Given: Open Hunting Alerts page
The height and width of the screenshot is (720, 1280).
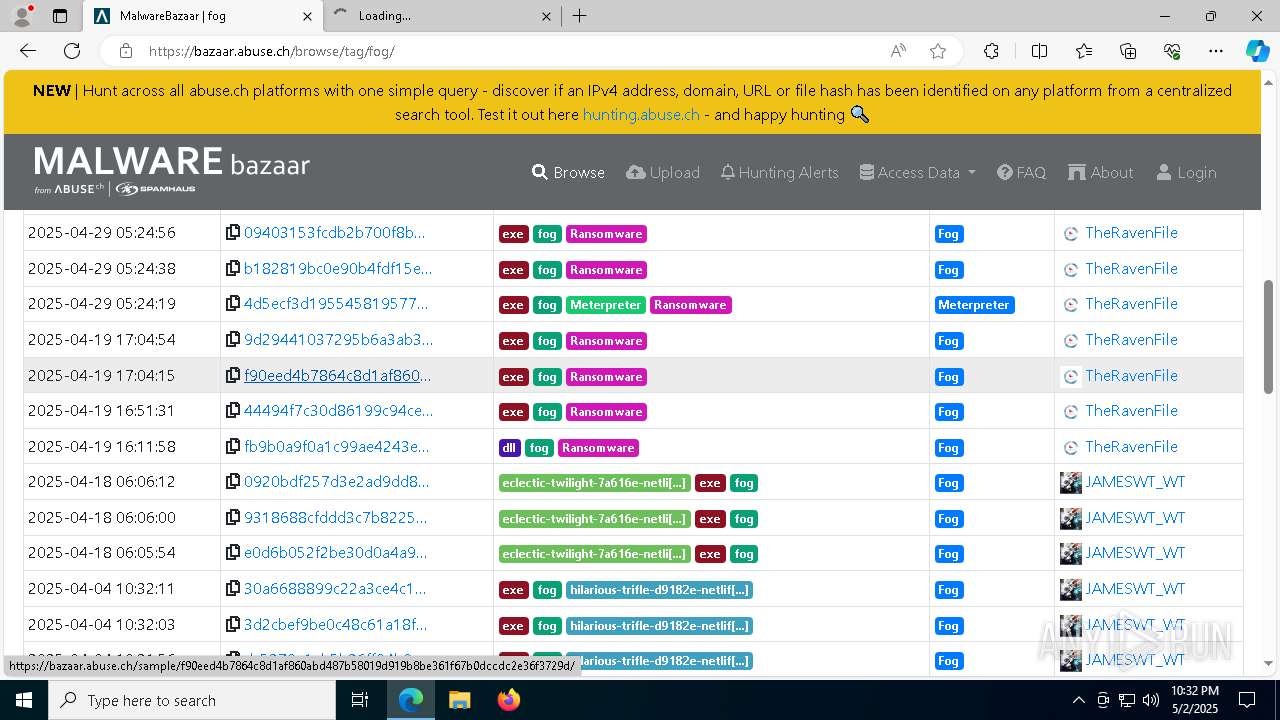Looking at the screenshot, I should 779,173.
